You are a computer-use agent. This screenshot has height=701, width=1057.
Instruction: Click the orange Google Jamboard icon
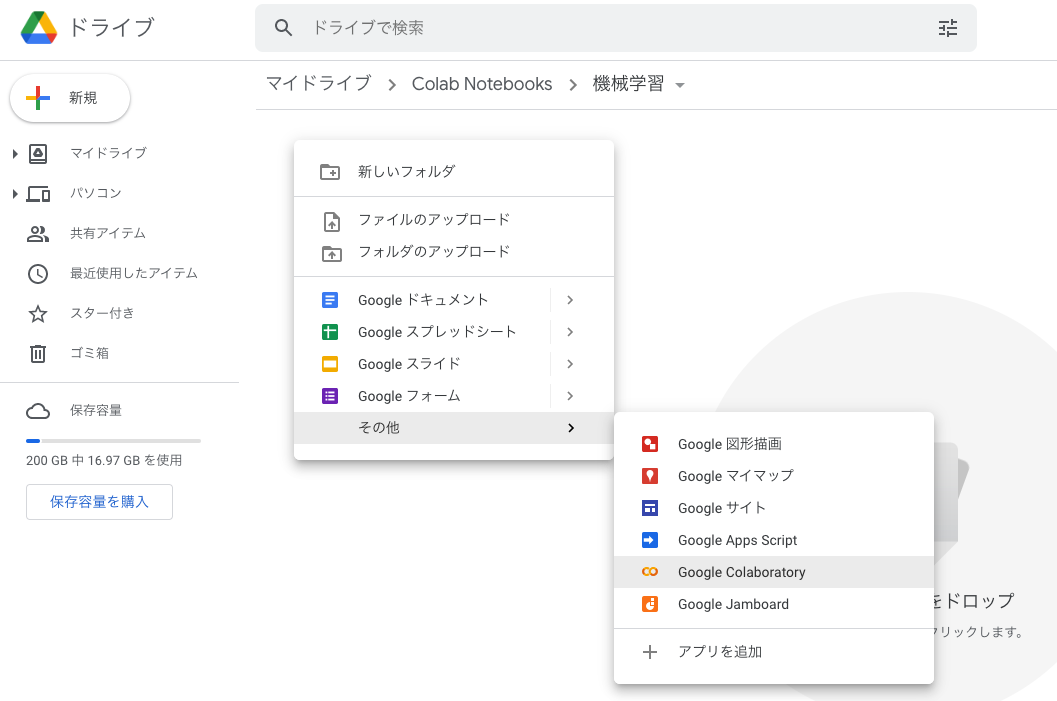[650, 604]
